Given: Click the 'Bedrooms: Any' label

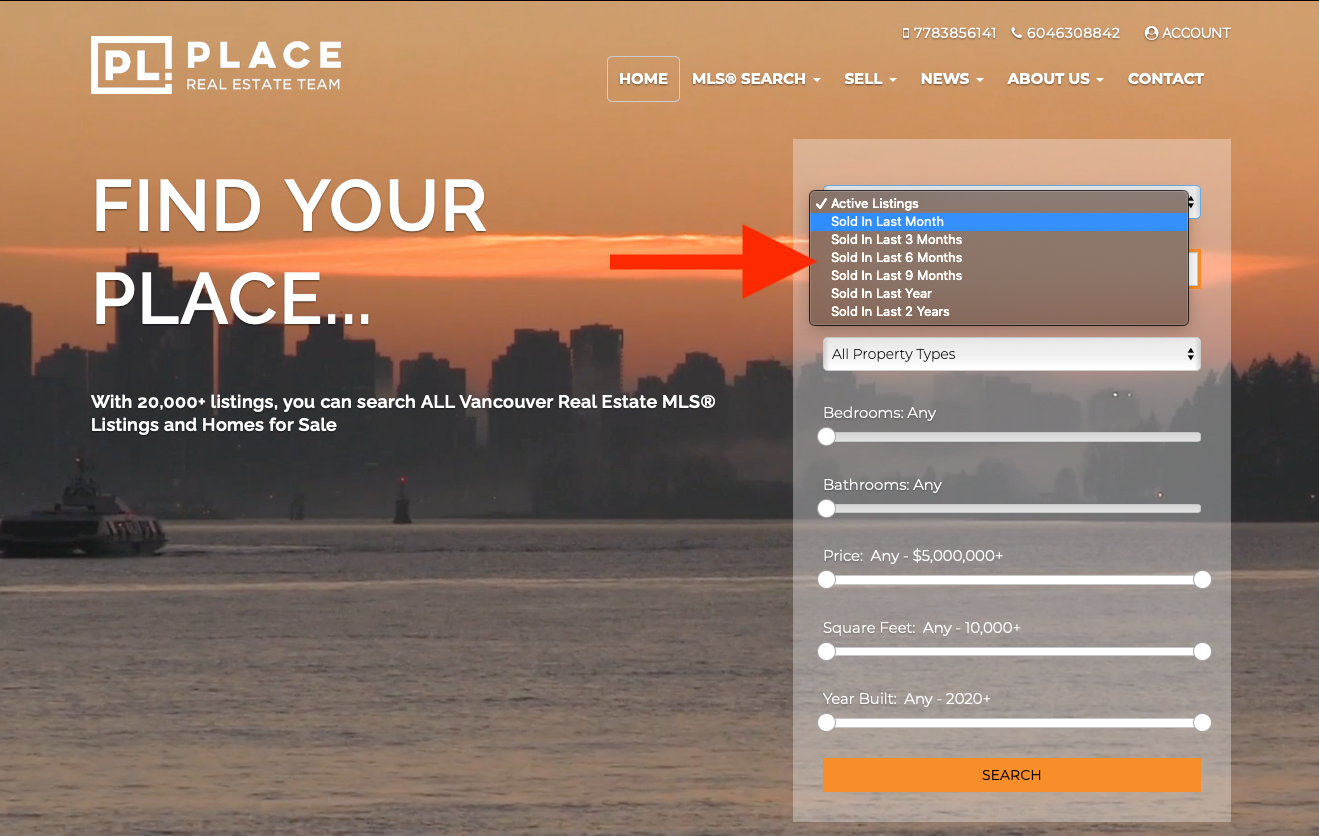Looking at the screenshot, I should 879,413.
